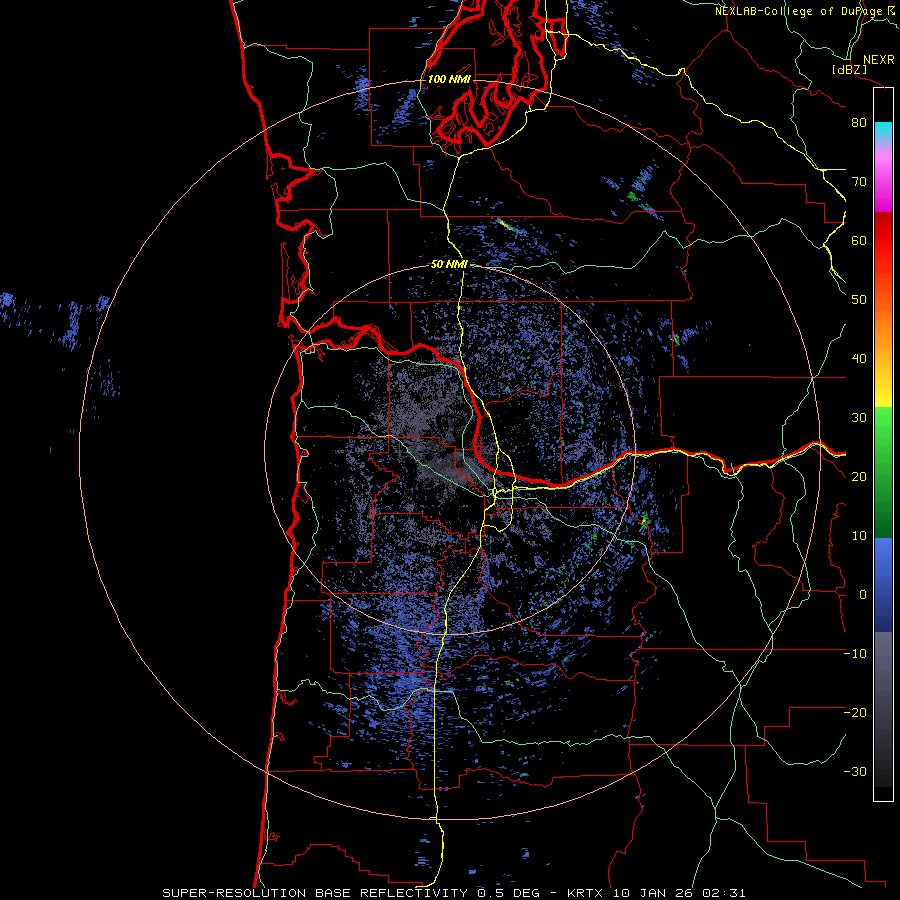Screen dimensions: 900x900
Task: Click the 30 value on color scale
Action: (x=859, y=418)
